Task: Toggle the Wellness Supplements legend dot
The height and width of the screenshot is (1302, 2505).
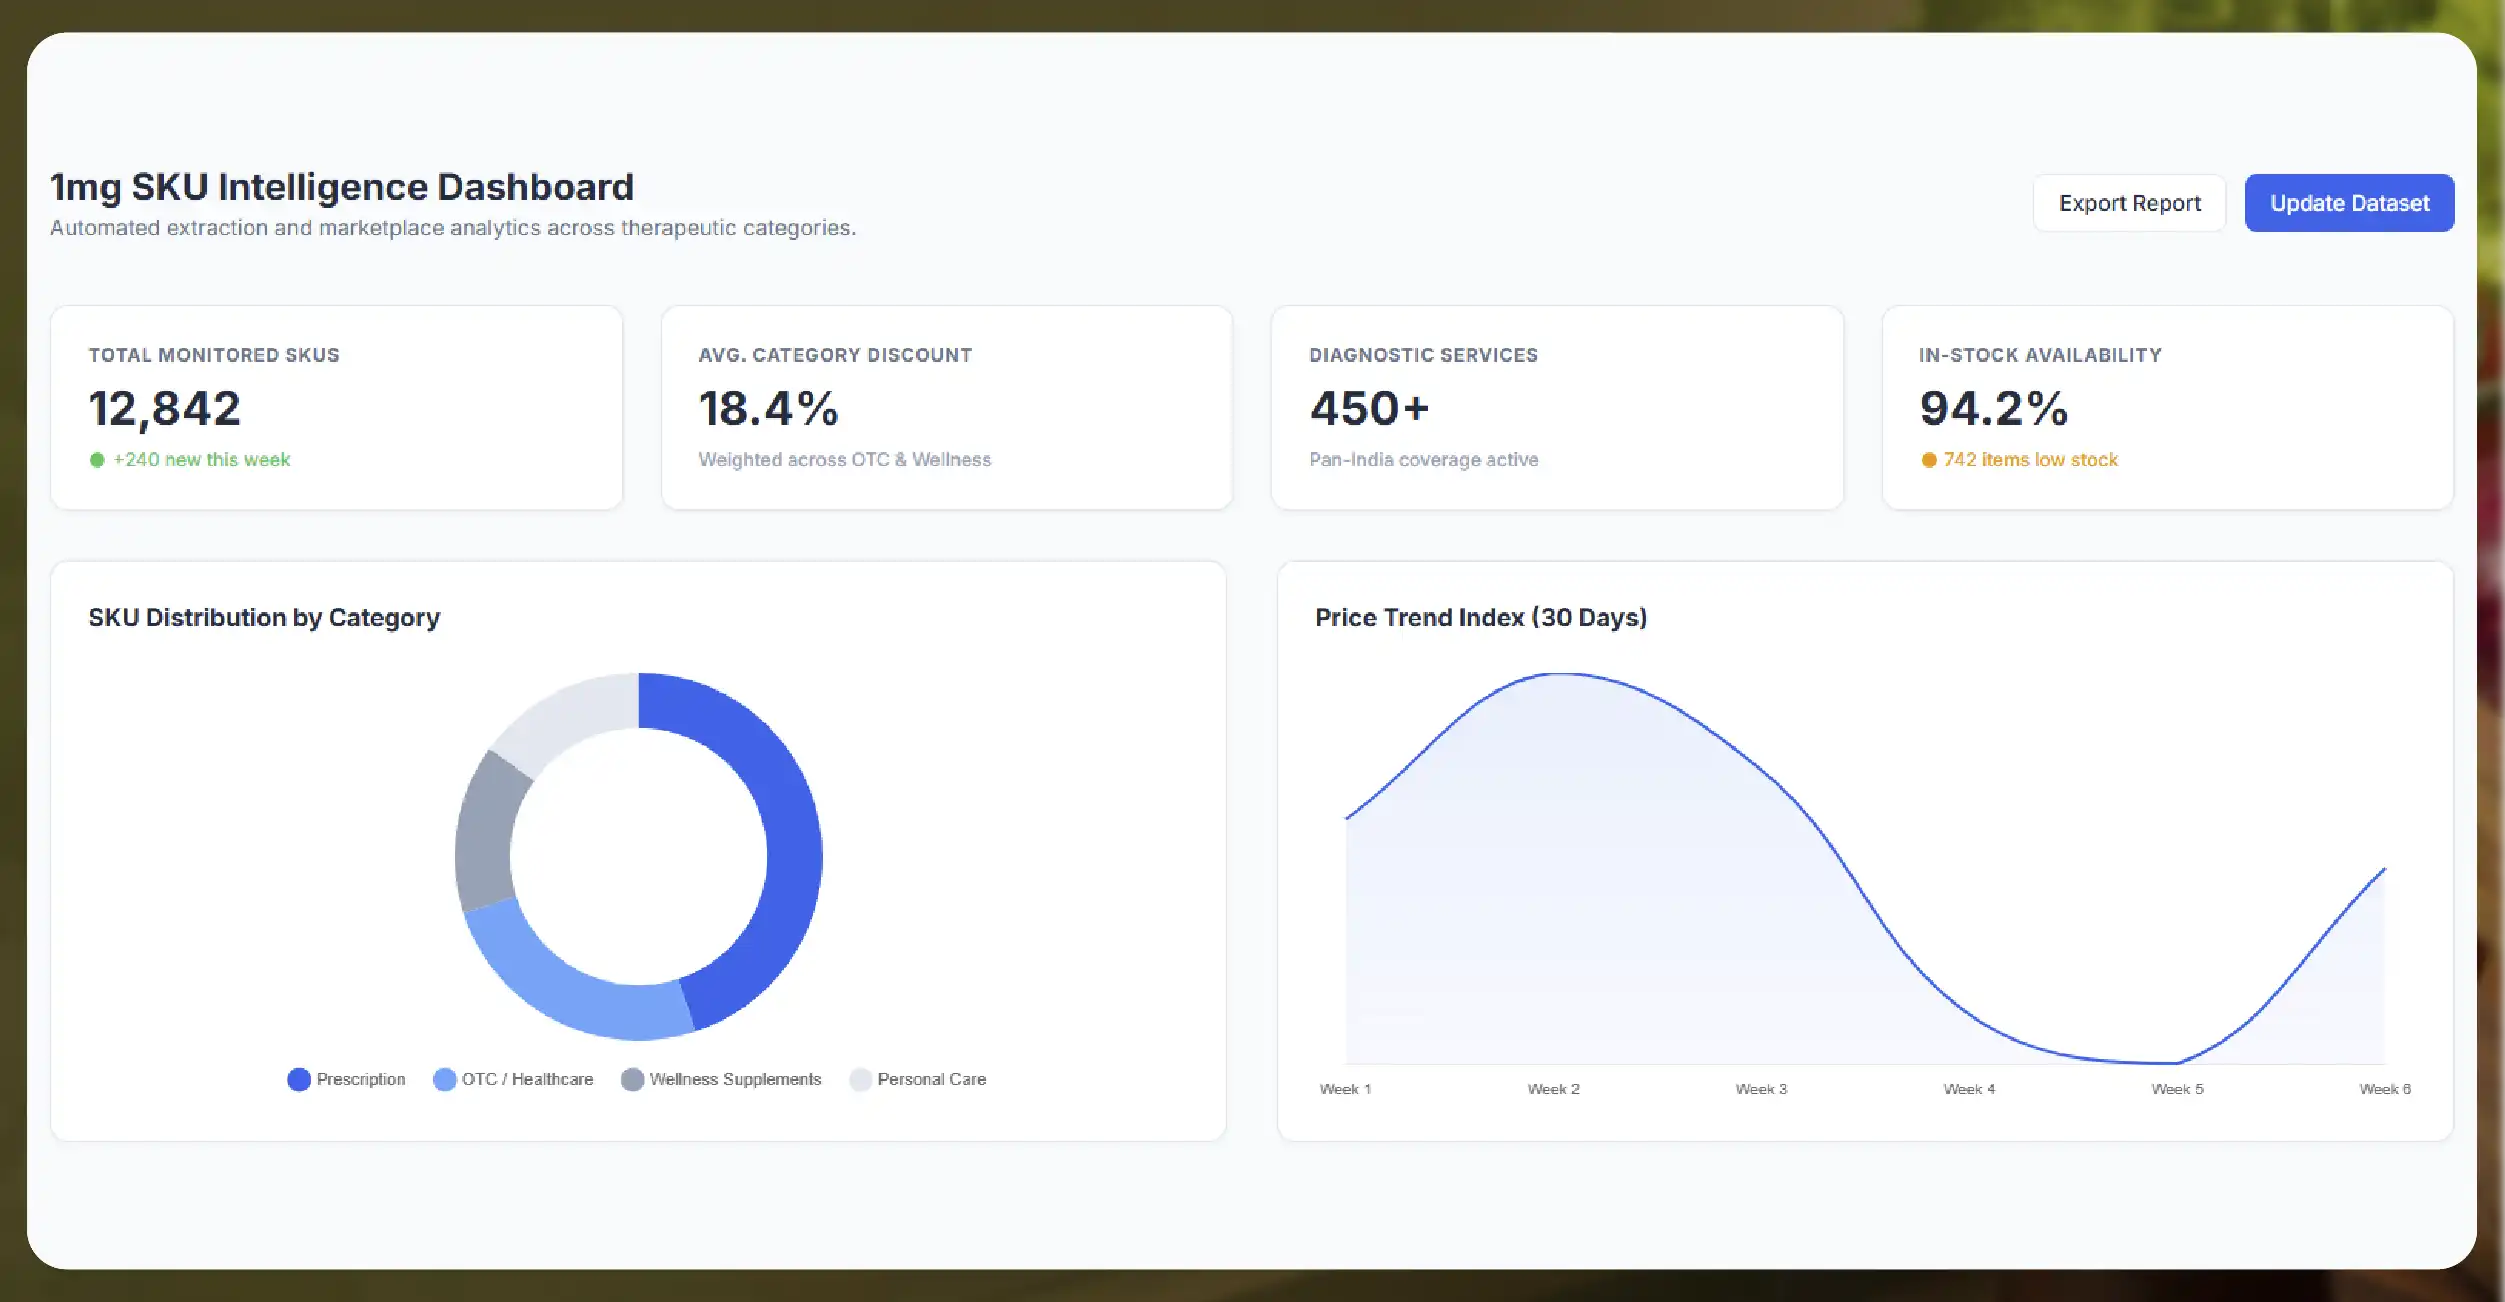Action: 632,1079
